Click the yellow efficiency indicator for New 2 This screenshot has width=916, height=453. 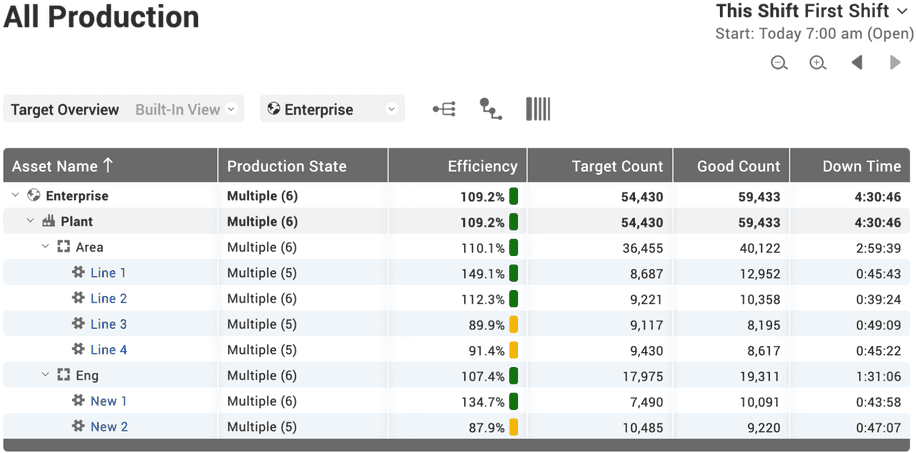point(513,427)
